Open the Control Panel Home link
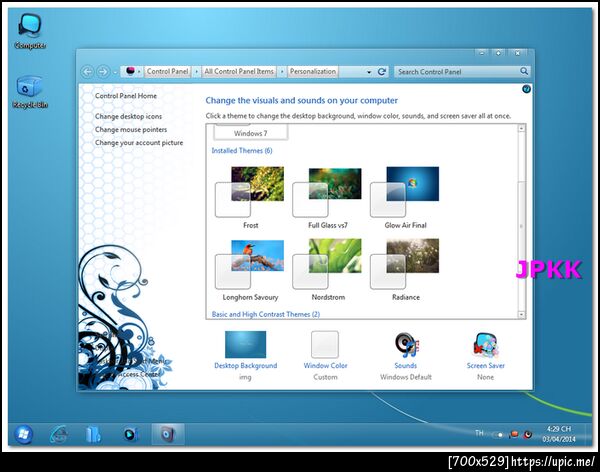This screenshot has height=472, width=600. click(126, 96)
